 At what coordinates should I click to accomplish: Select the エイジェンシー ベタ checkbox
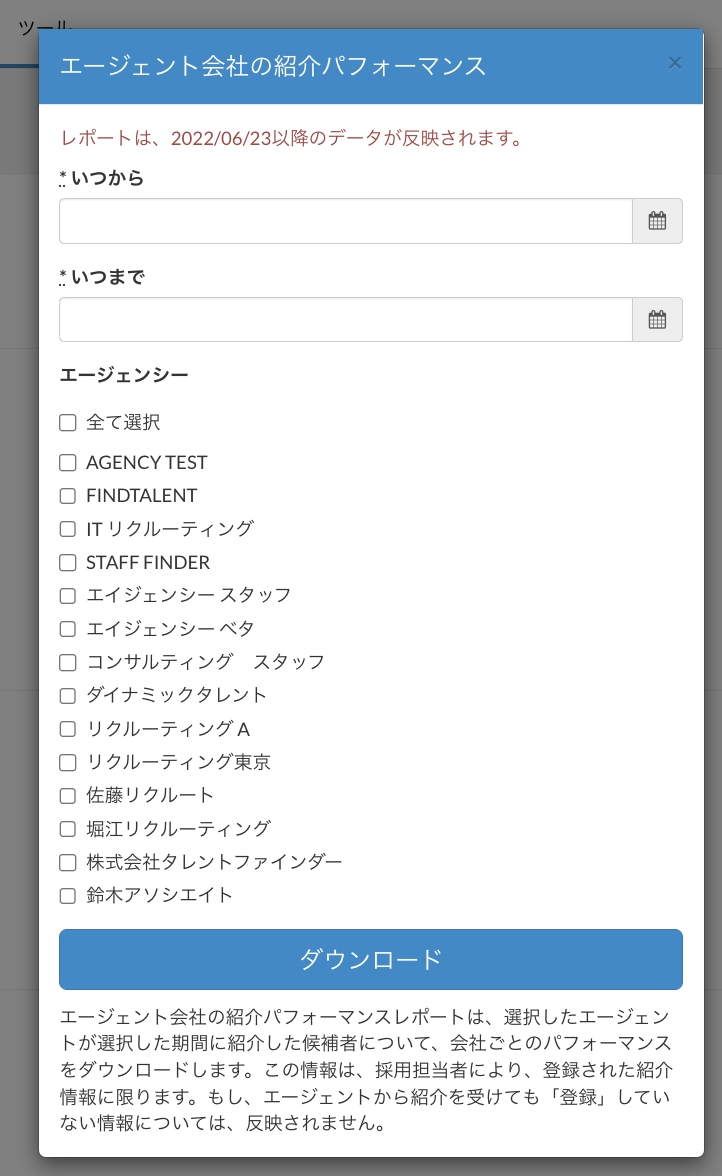pos(68,629)
